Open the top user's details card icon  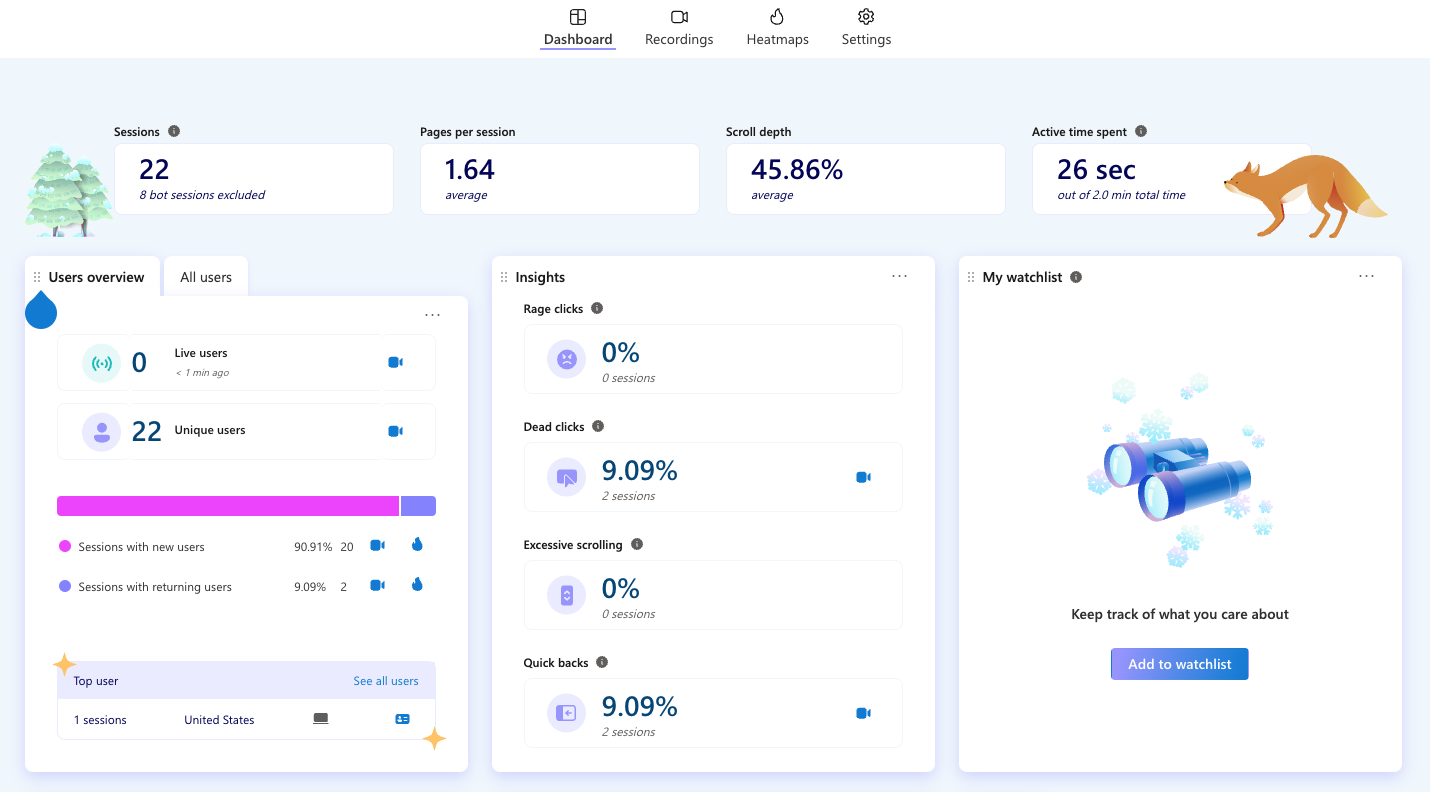tap(402, 719)
